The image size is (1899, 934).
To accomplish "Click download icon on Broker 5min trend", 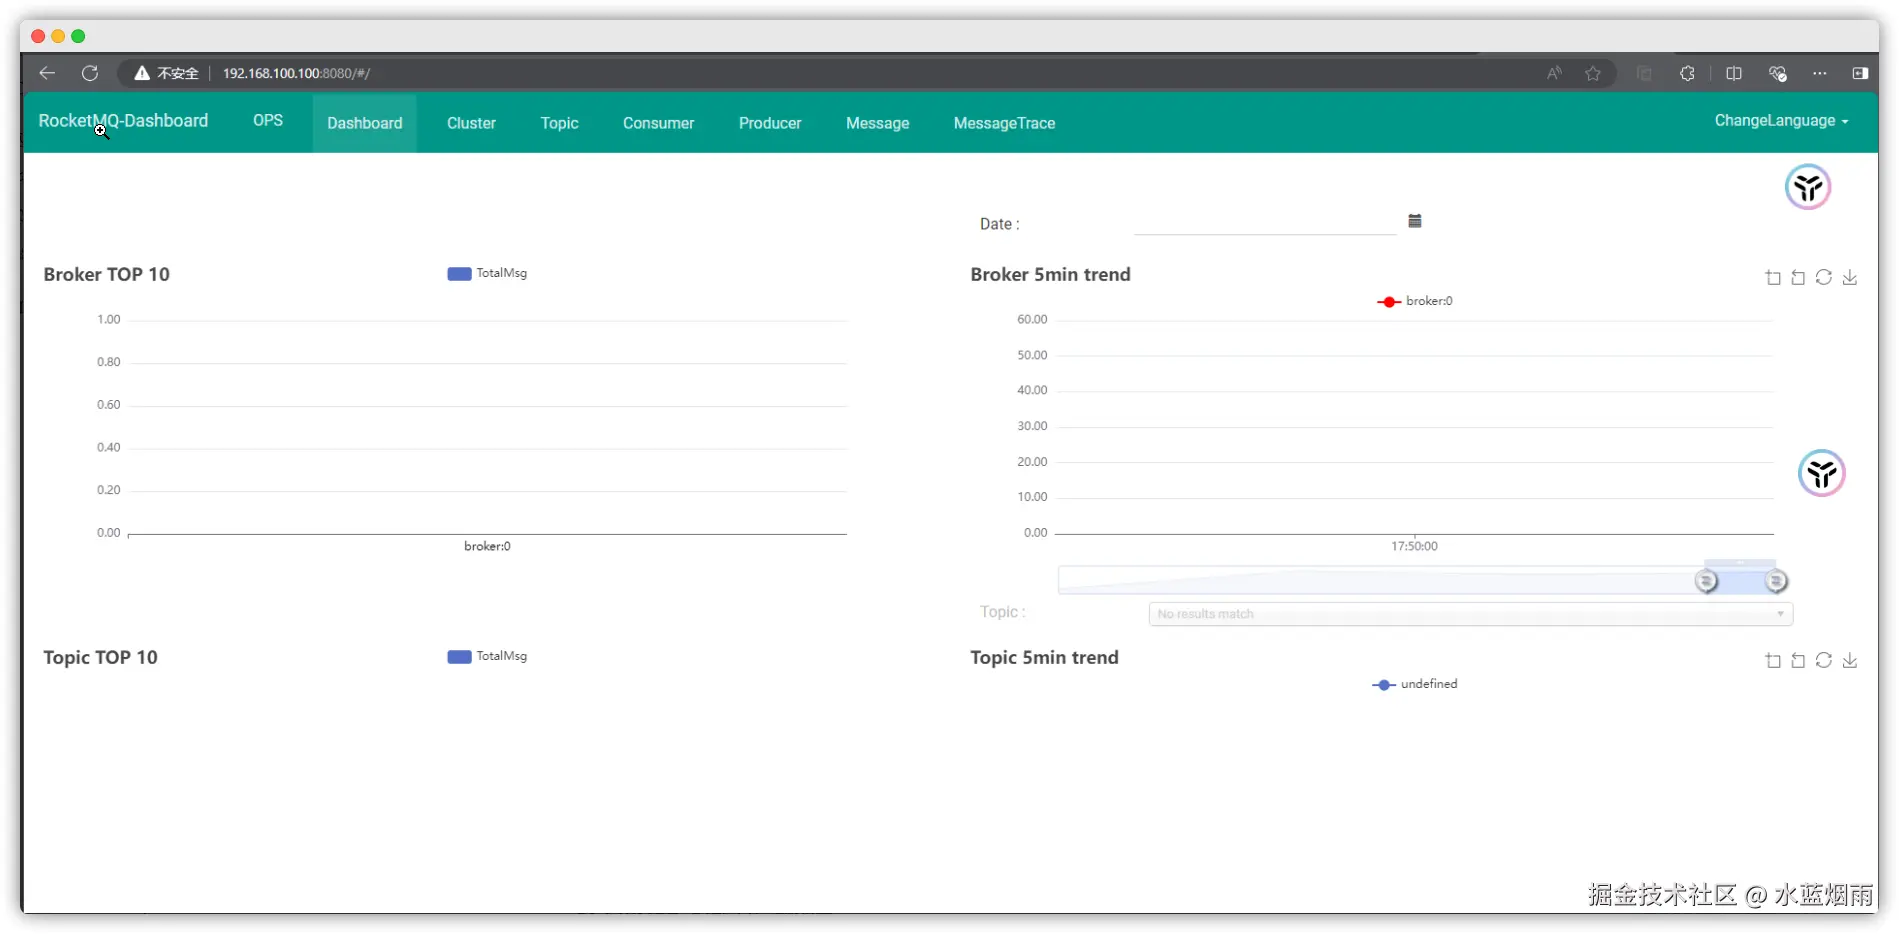I will (1849, 277).
